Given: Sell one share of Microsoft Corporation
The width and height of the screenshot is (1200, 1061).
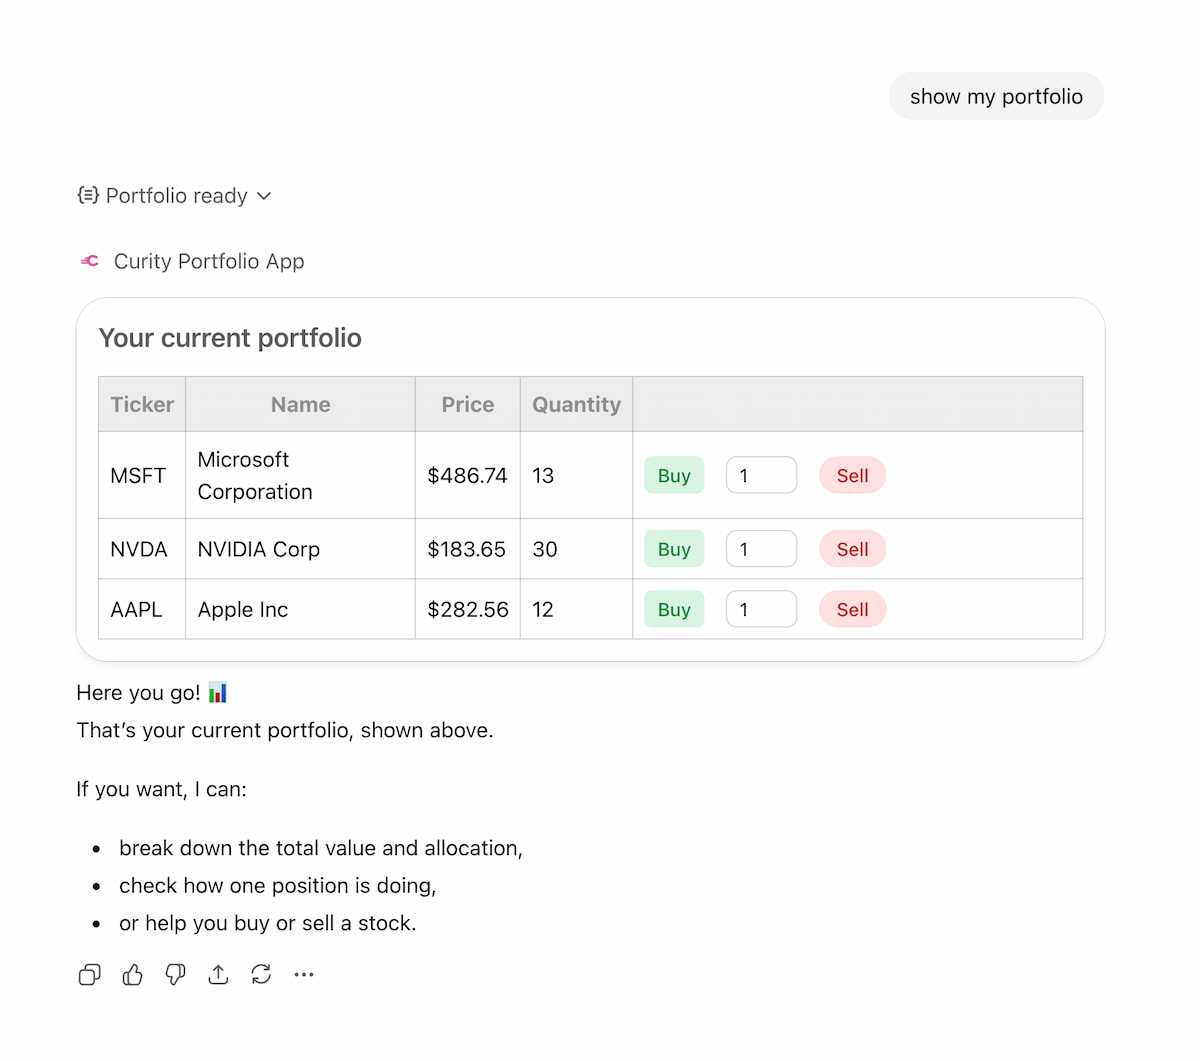Looking at the screenshot, I should pos(852,475).
